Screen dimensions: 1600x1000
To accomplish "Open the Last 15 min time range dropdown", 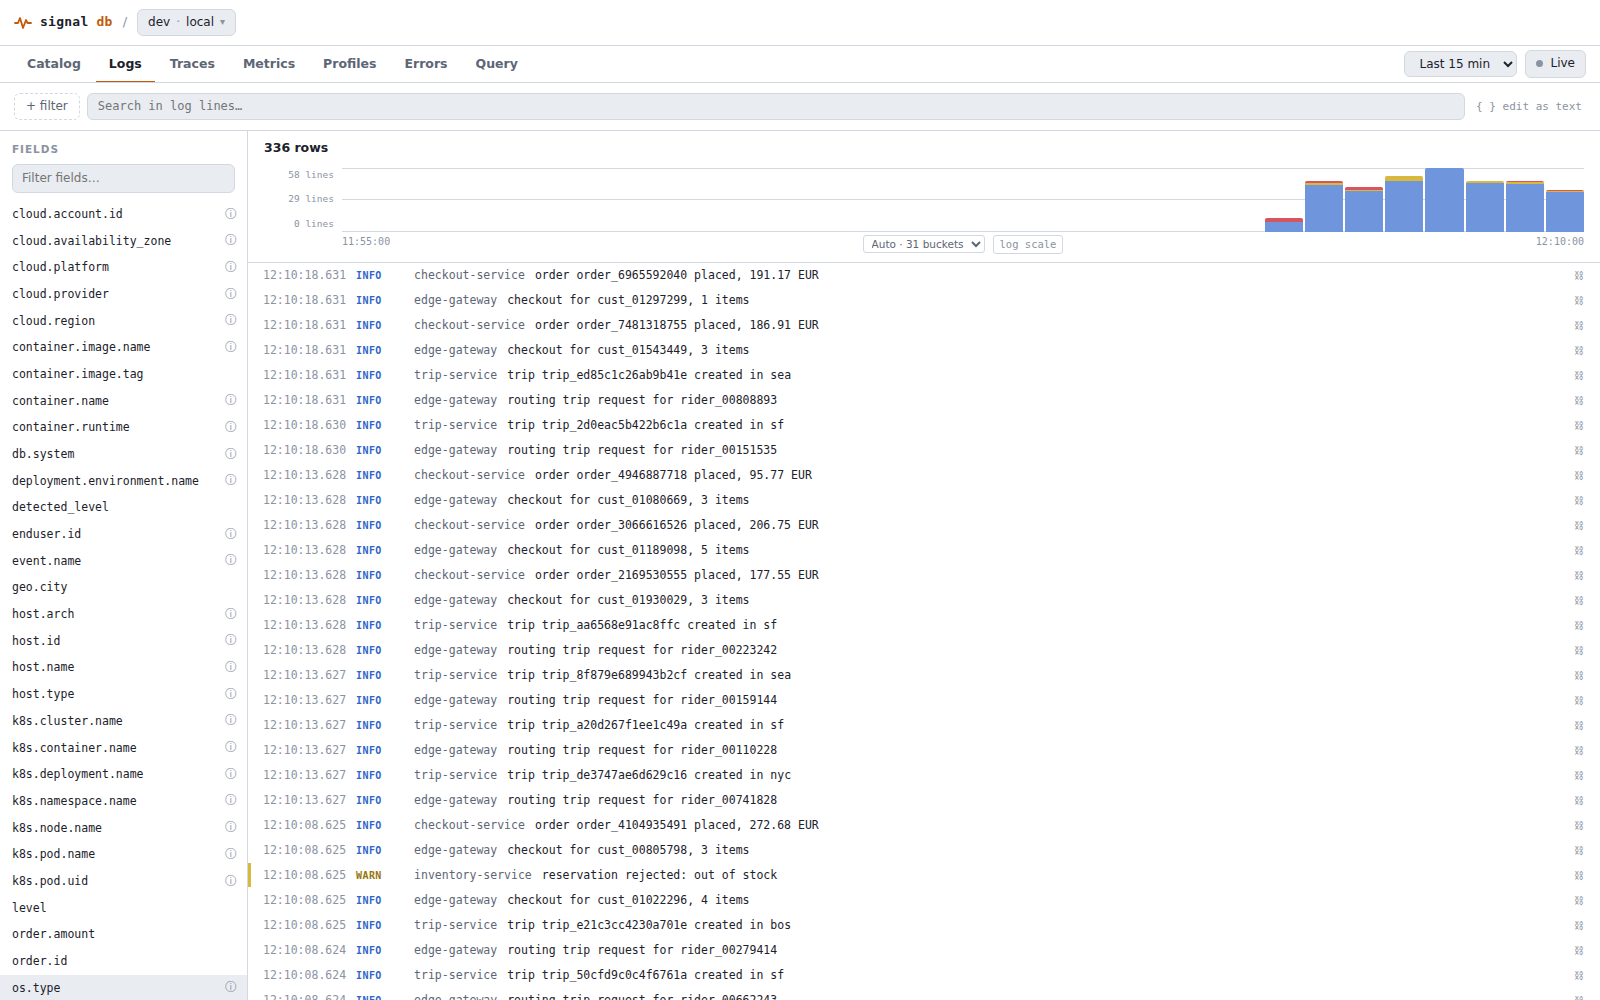I will [x=1460, y=63].
